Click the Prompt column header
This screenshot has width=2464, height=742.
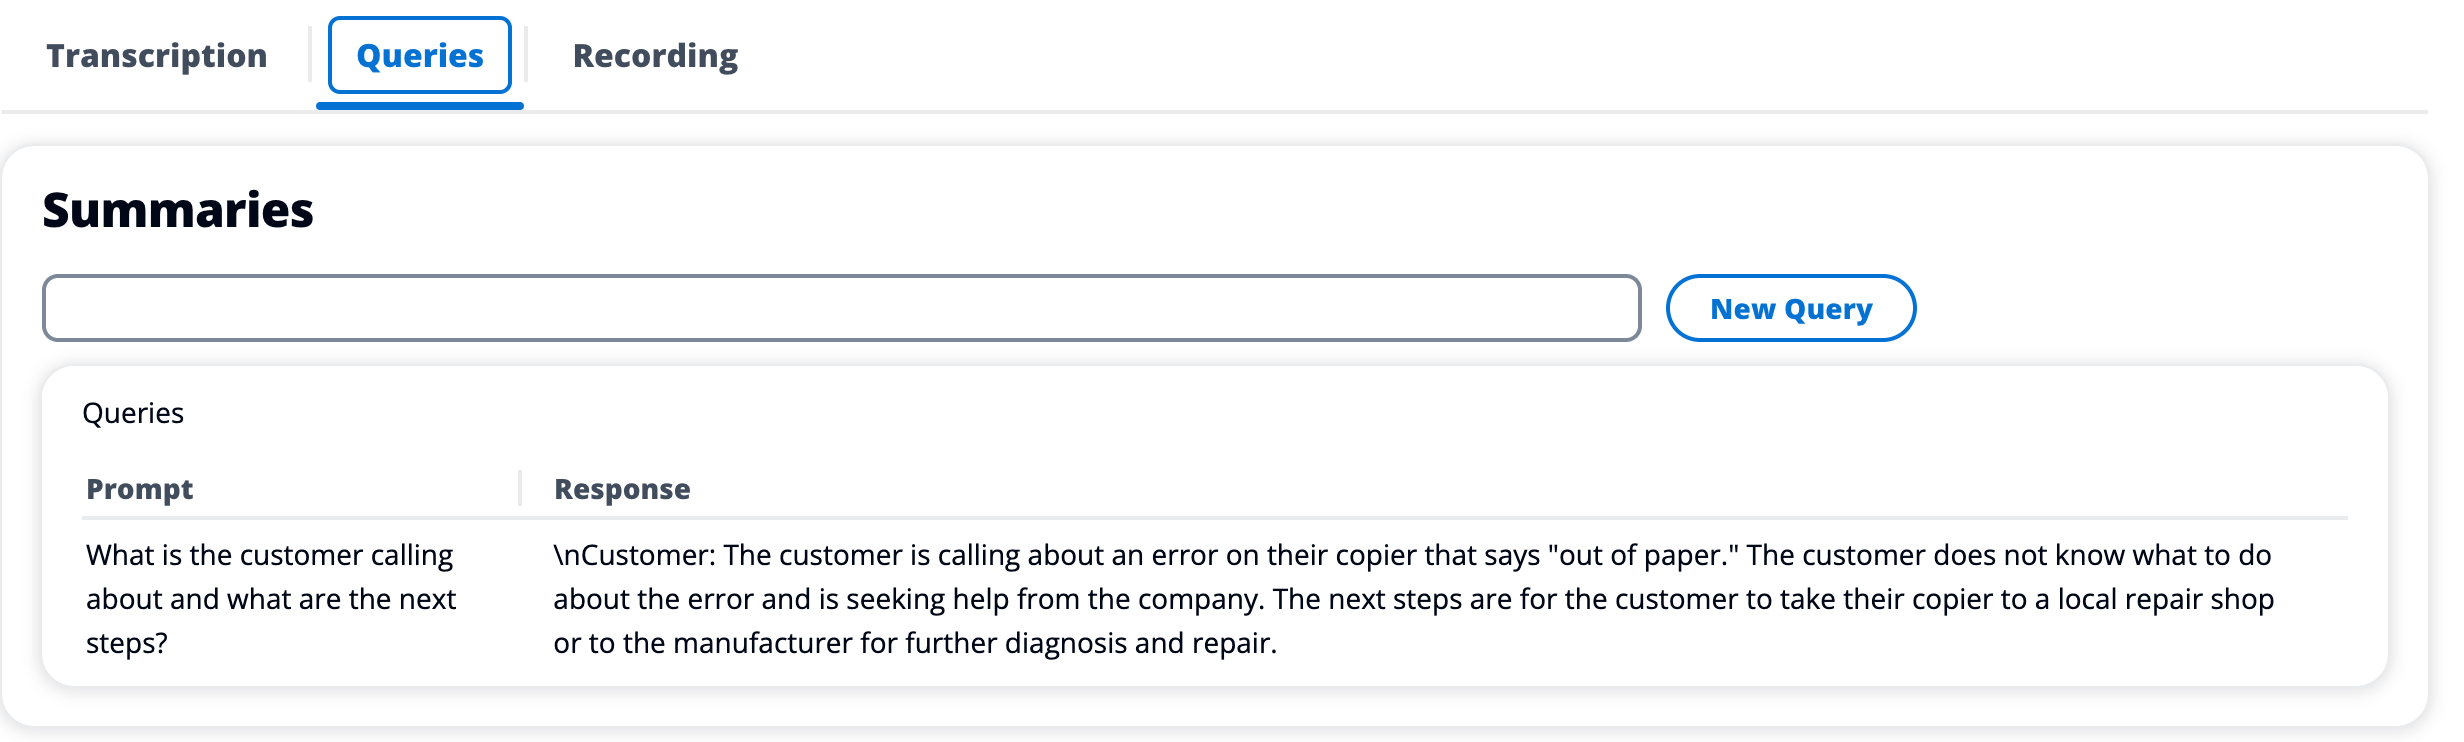click(x=140, y=489)
